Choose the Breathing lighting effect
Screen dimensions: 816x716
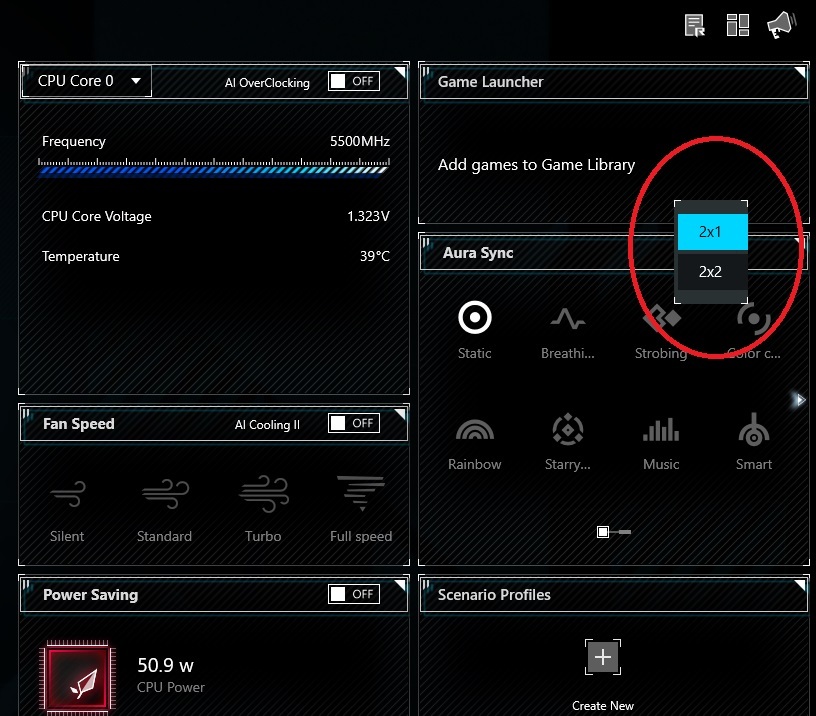567,330
